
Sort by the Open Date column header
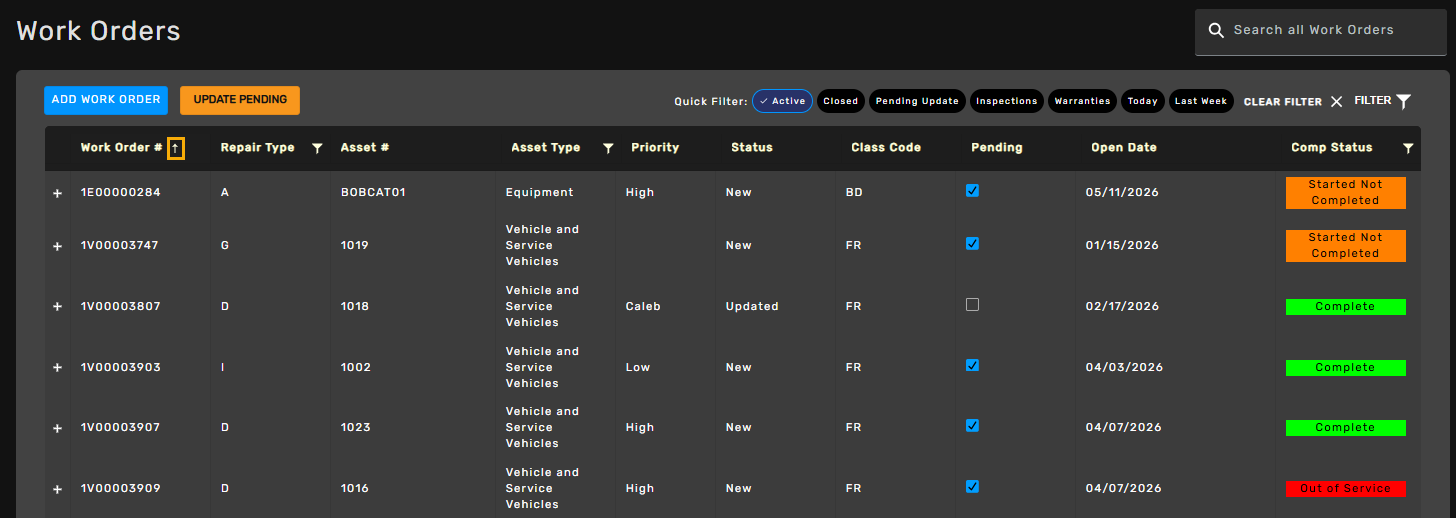[1124, 148]
